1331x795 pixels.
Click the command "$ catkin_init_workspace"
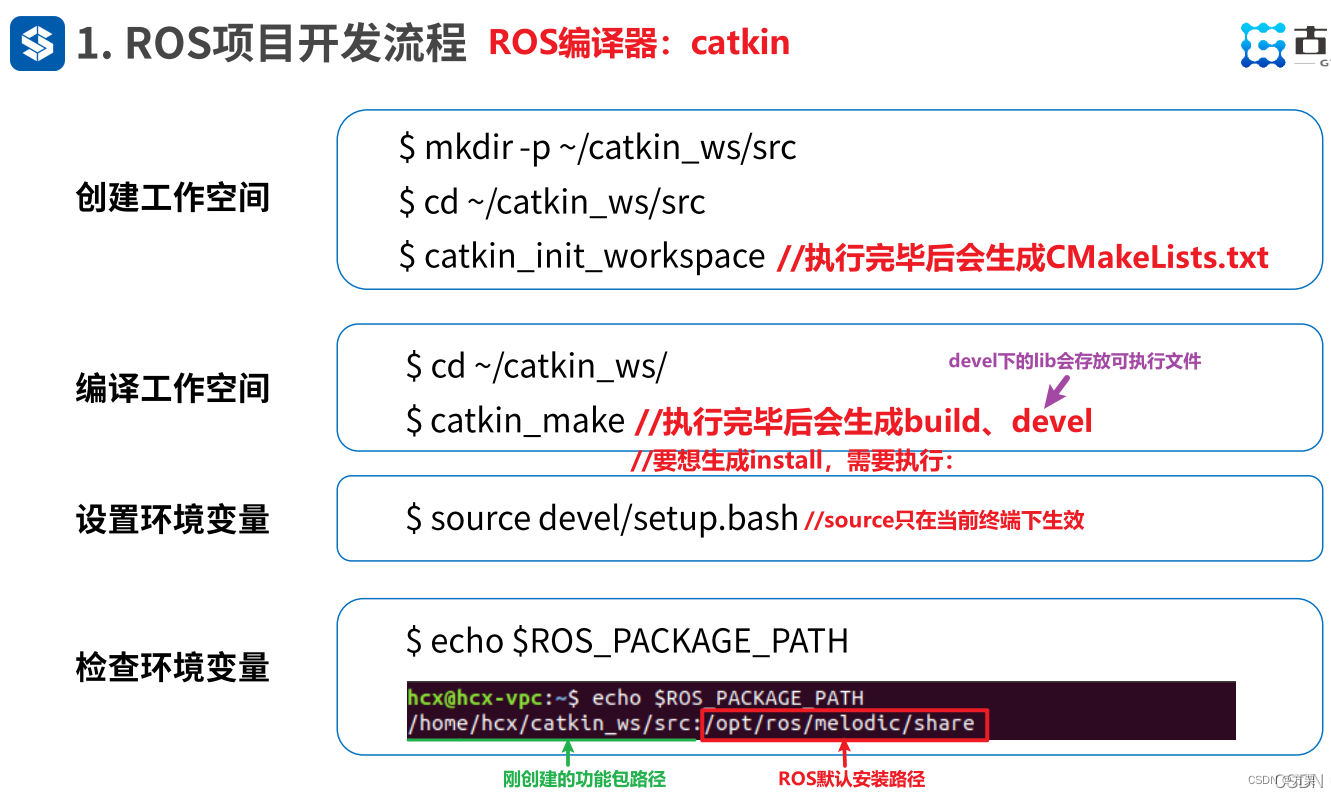tap(582, 256)
